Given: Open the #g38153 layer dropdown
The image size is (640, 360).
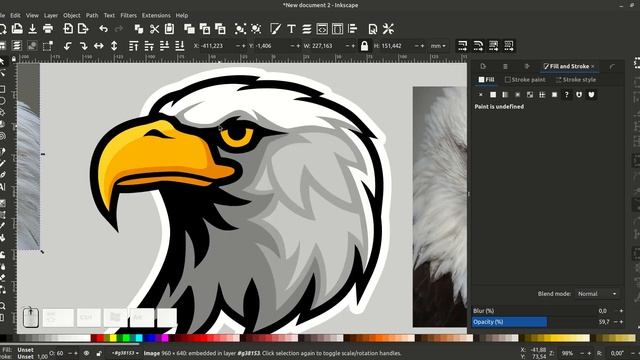Looking at the screenshot, I should click(125, 353).
